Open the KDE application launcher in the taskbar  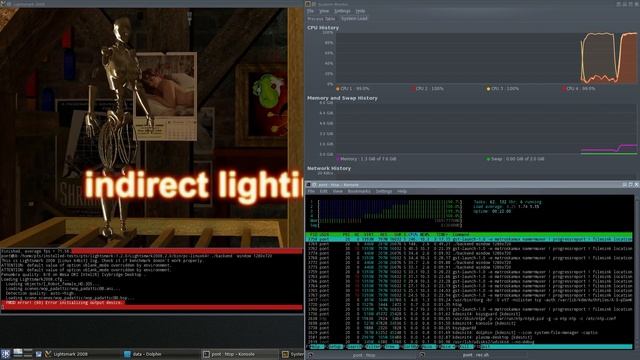tap(5, 354)
